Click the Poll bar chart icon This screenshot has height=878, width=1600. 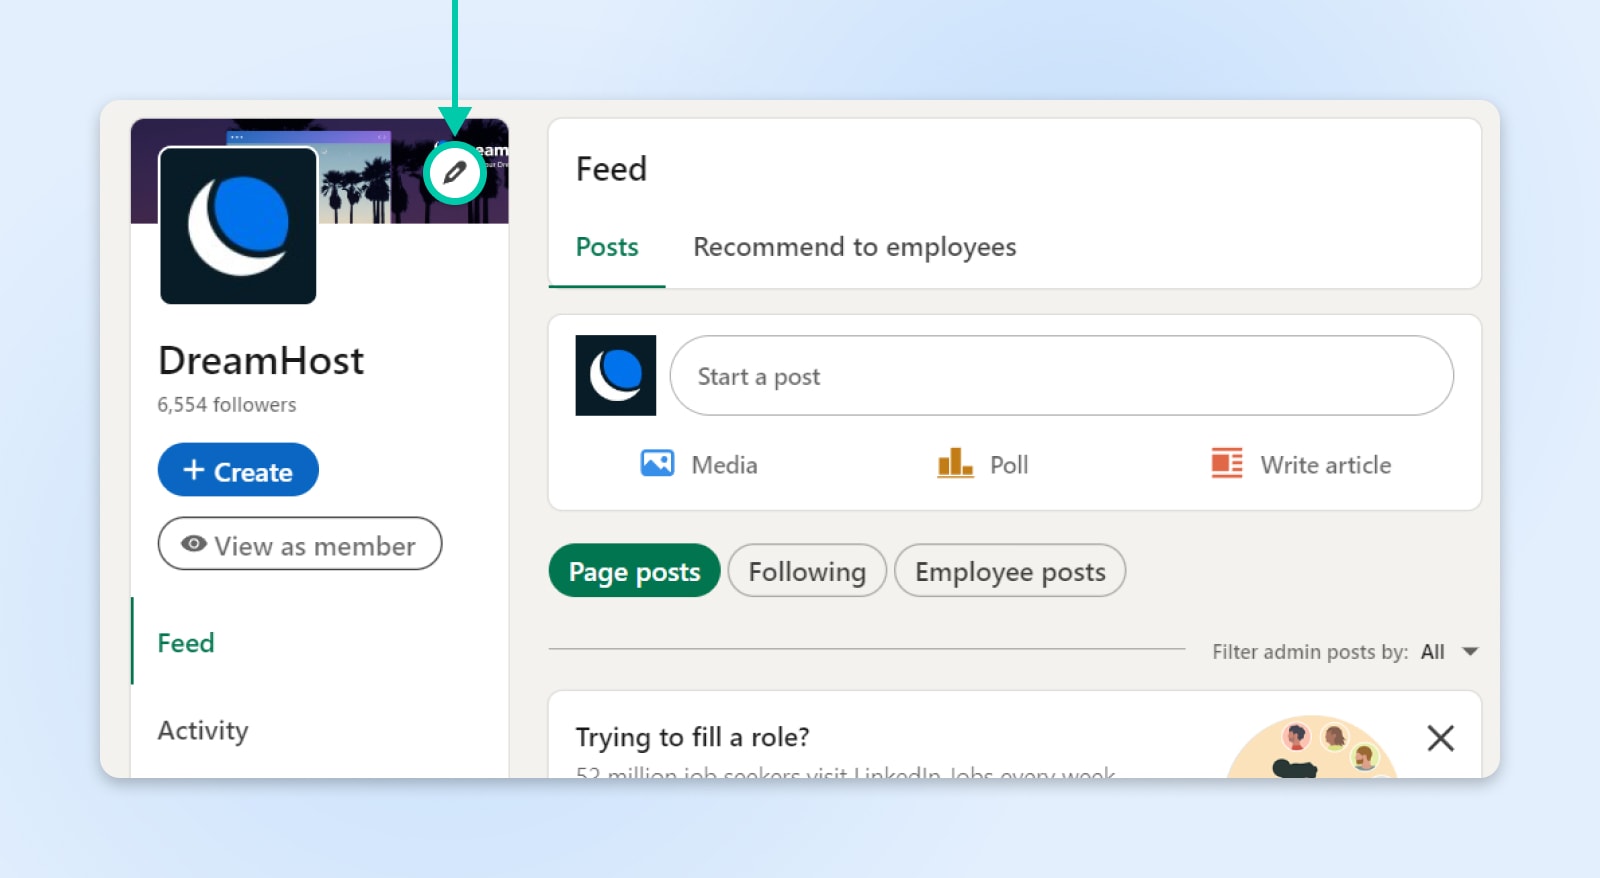pos(955,464)
